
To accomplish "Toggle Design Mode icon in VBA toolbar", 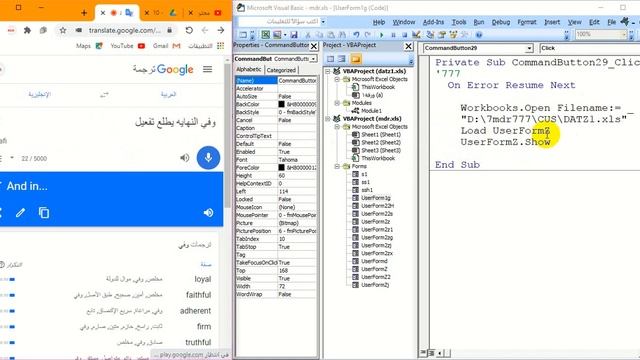I will tap(416, 35).
